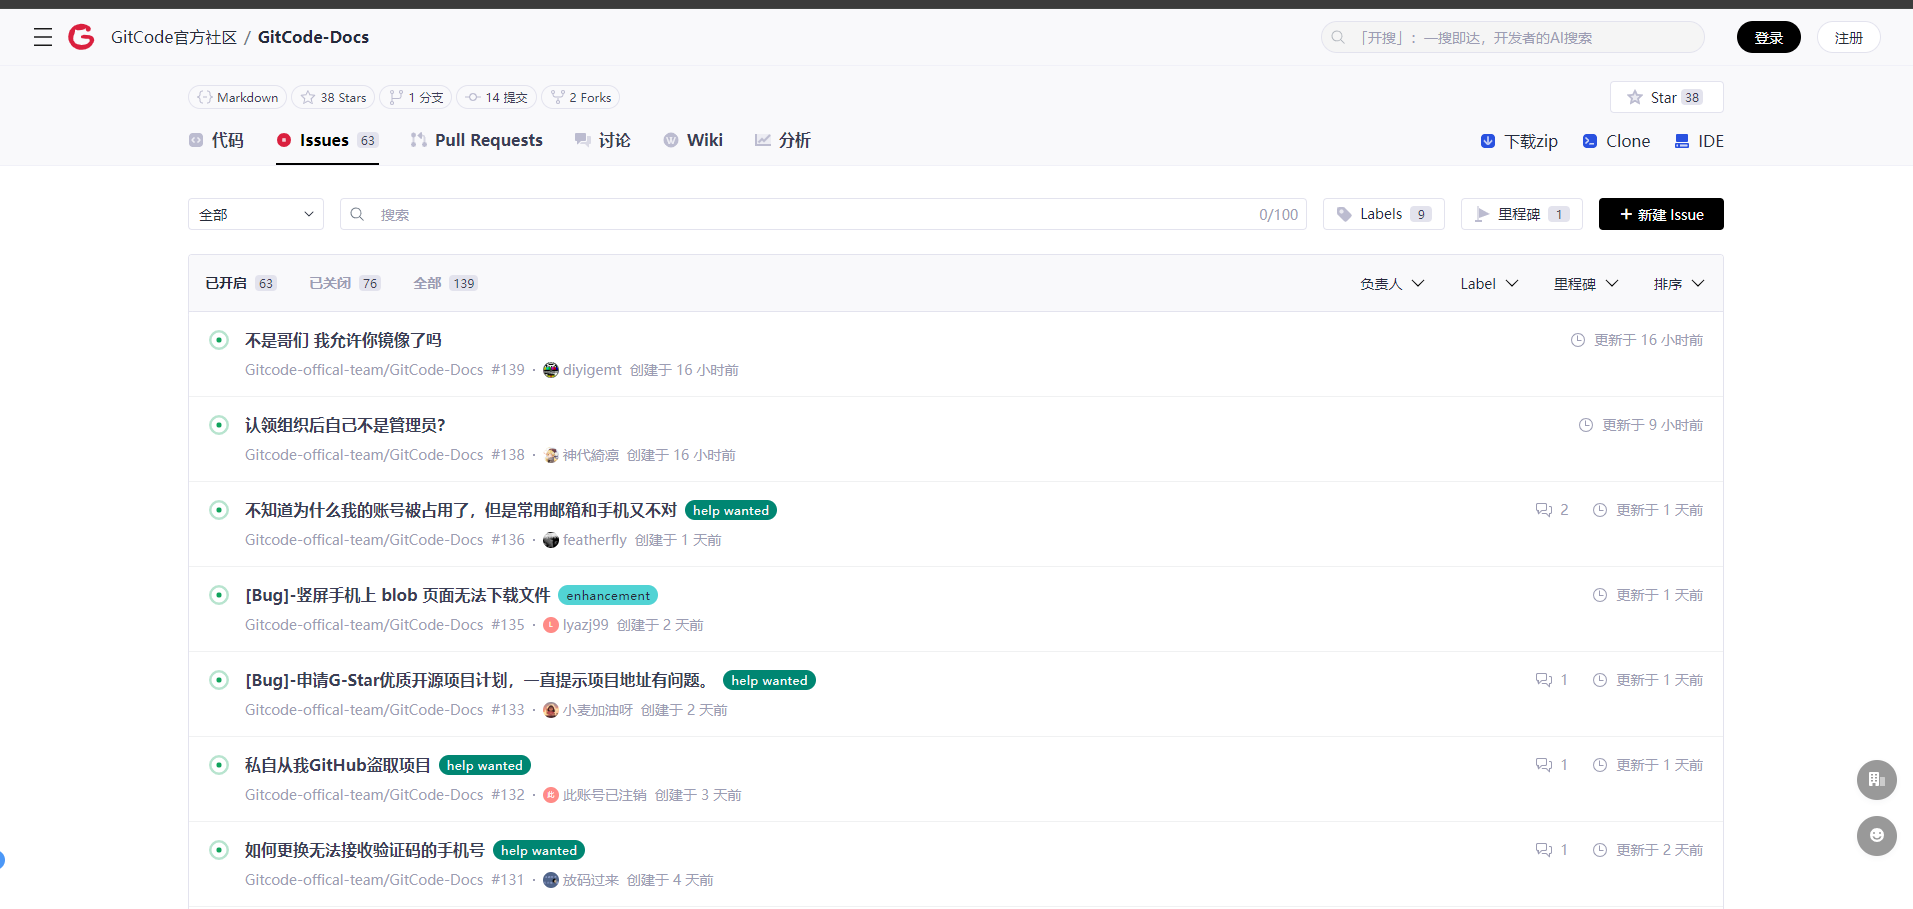Click featherfly's avatar icon
The height and width of the screenshot is (909, 1913).
551,540
